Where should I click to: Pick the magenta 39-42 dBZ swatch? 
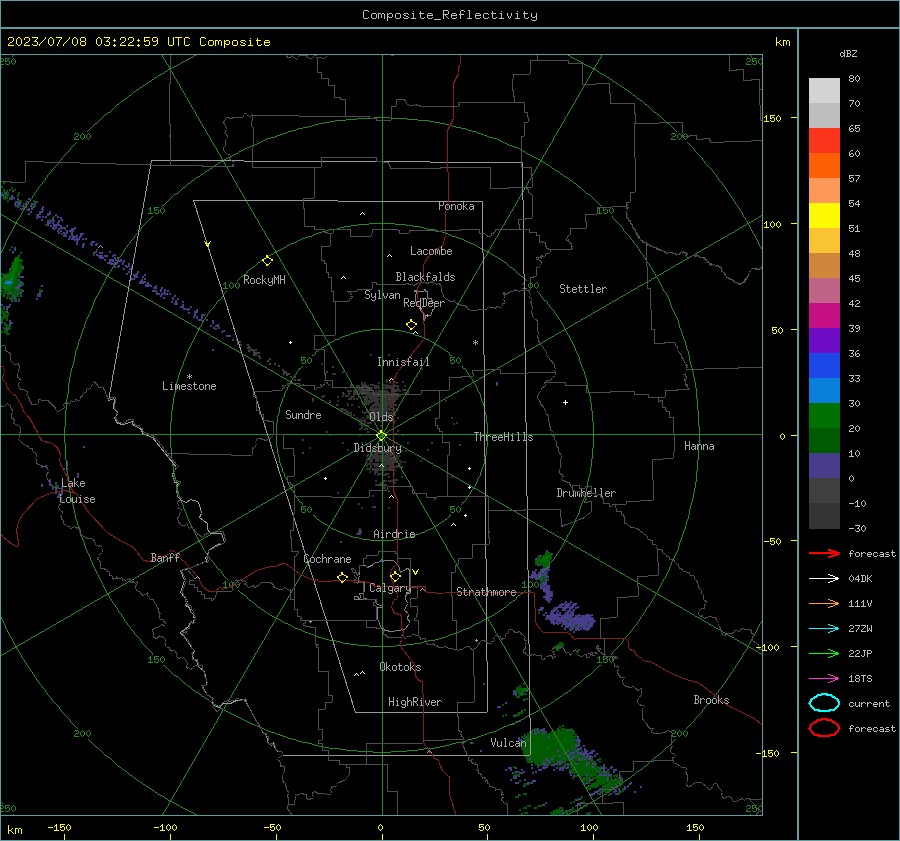[824, 316]
